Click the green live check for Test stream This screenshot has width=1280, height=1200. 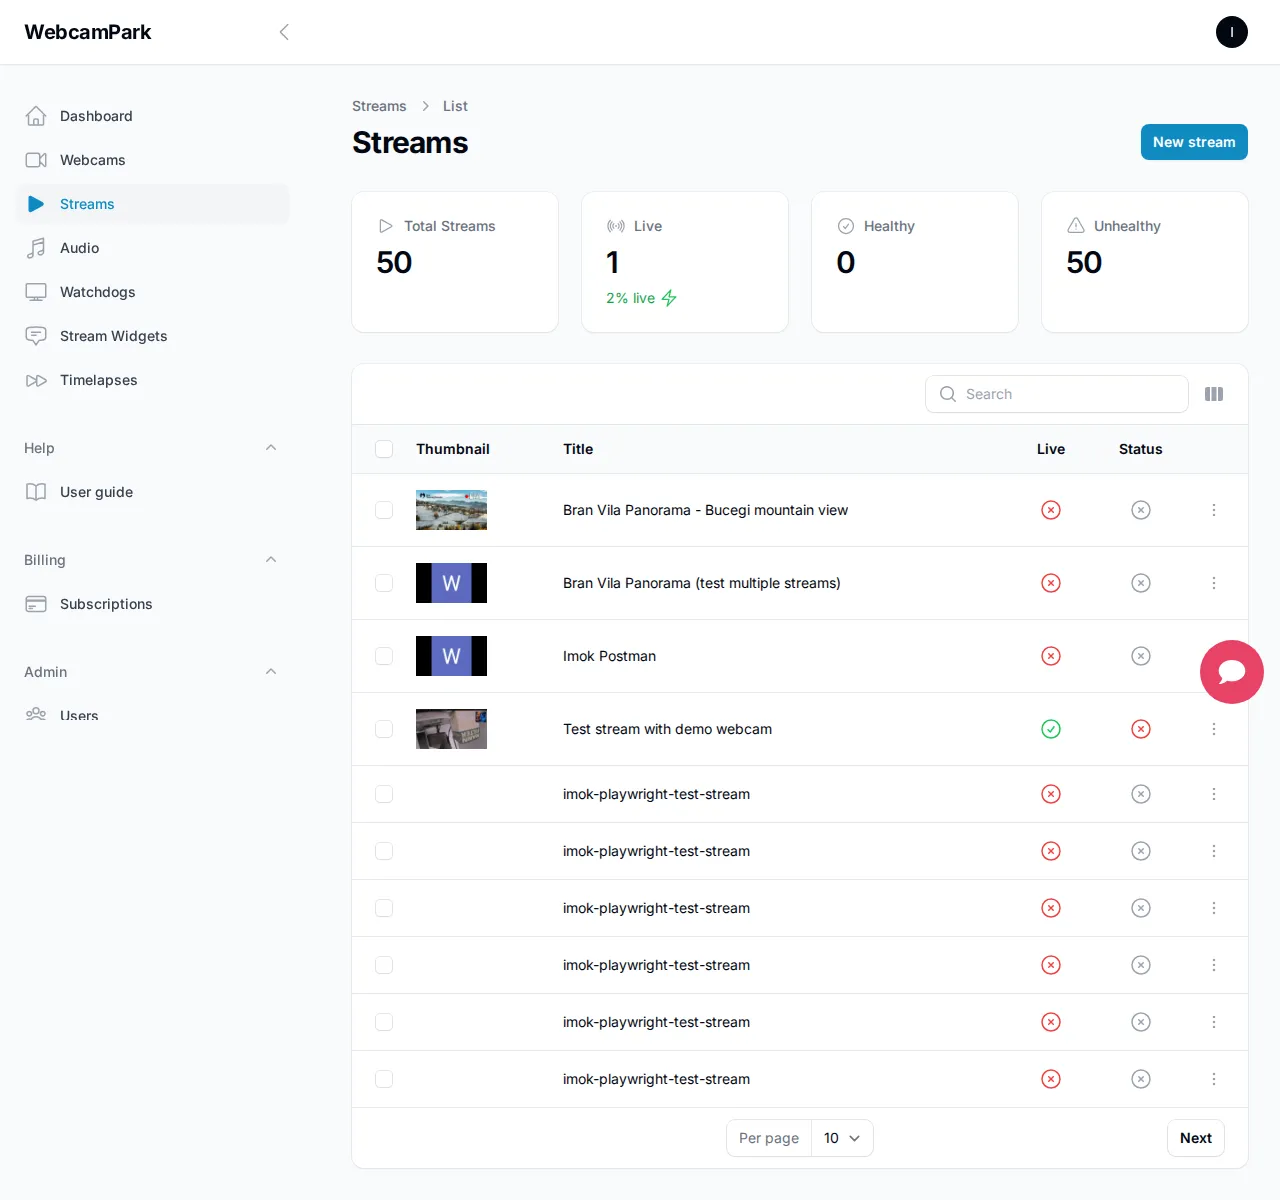1050,729
